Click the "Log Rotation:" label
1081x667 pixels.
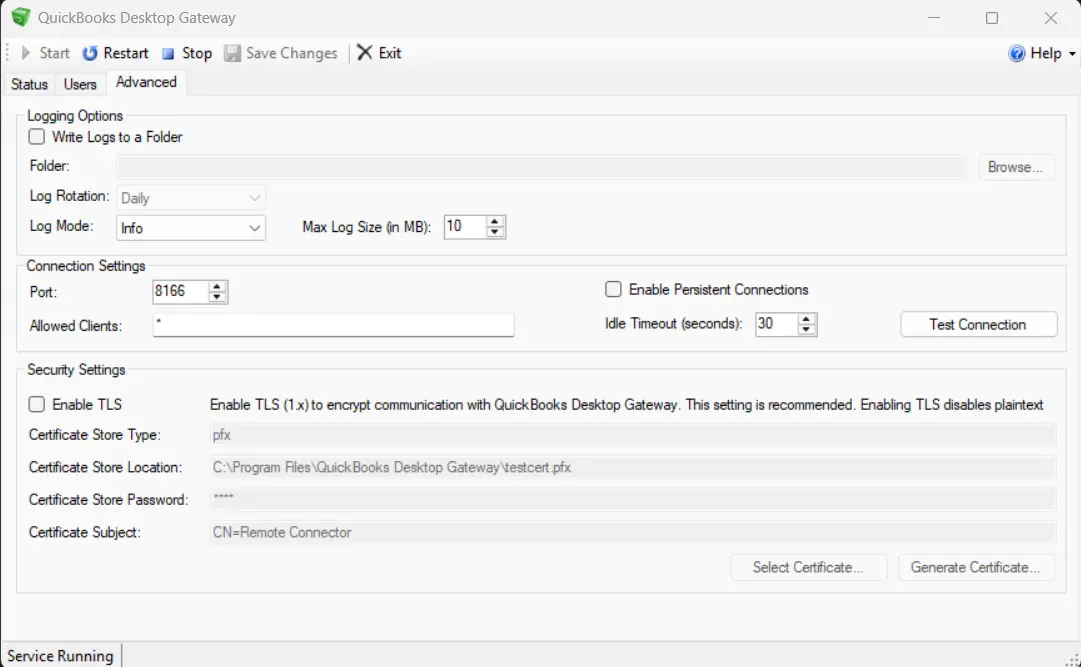69,196
